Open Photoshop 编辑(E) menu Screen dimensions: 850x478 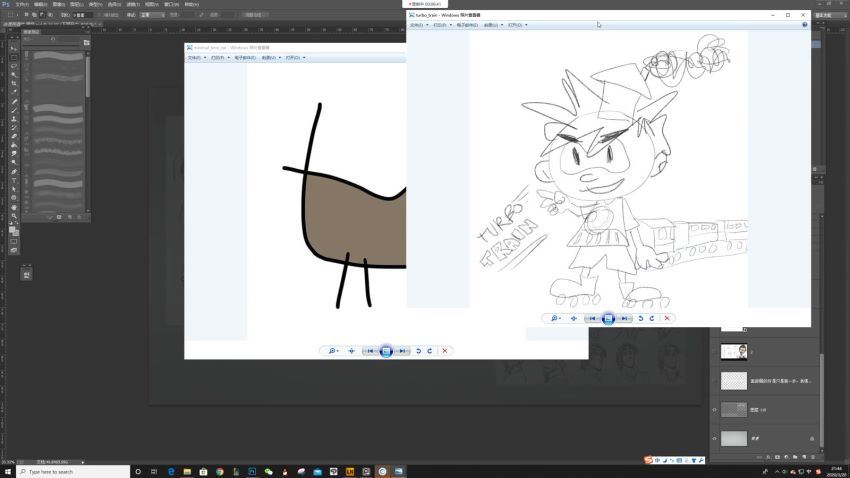pyautogui.click(x=41, y=4)
